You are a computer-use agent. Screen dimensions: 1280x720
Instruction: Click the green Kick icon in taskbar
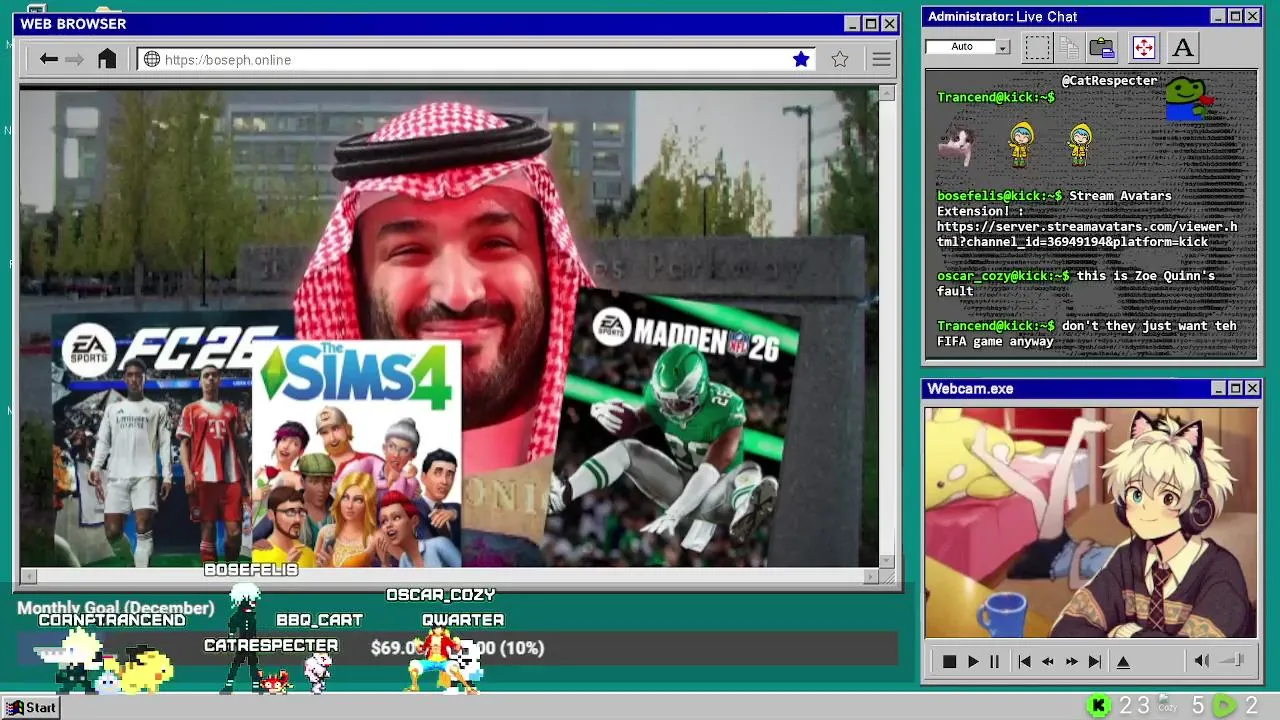point(1098,706)
